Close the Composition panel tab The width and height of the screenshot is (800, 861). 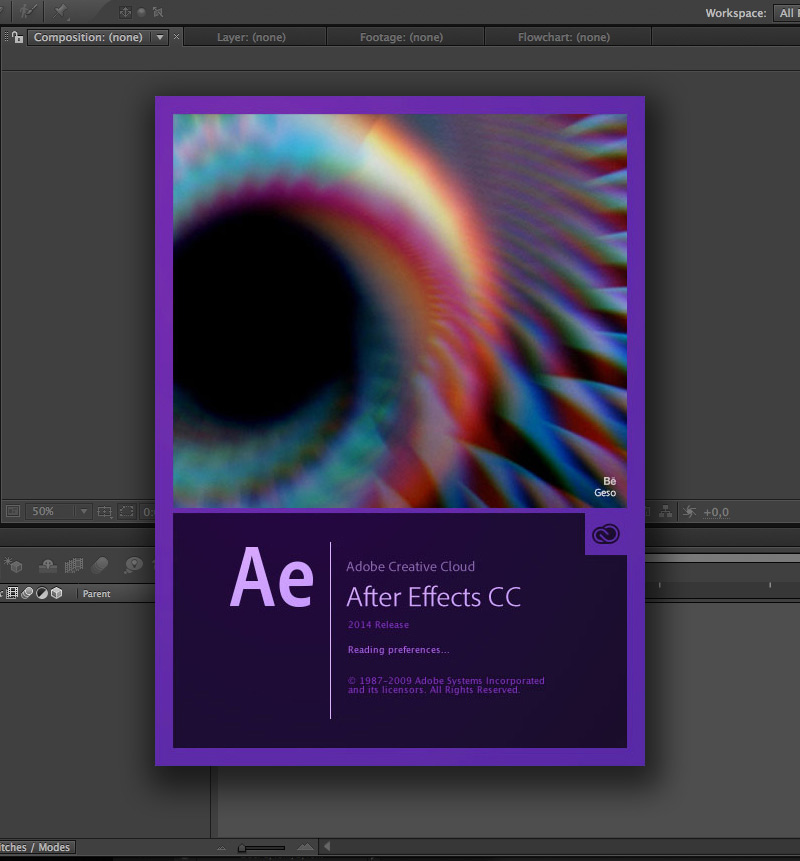click(x=176, y=37)
